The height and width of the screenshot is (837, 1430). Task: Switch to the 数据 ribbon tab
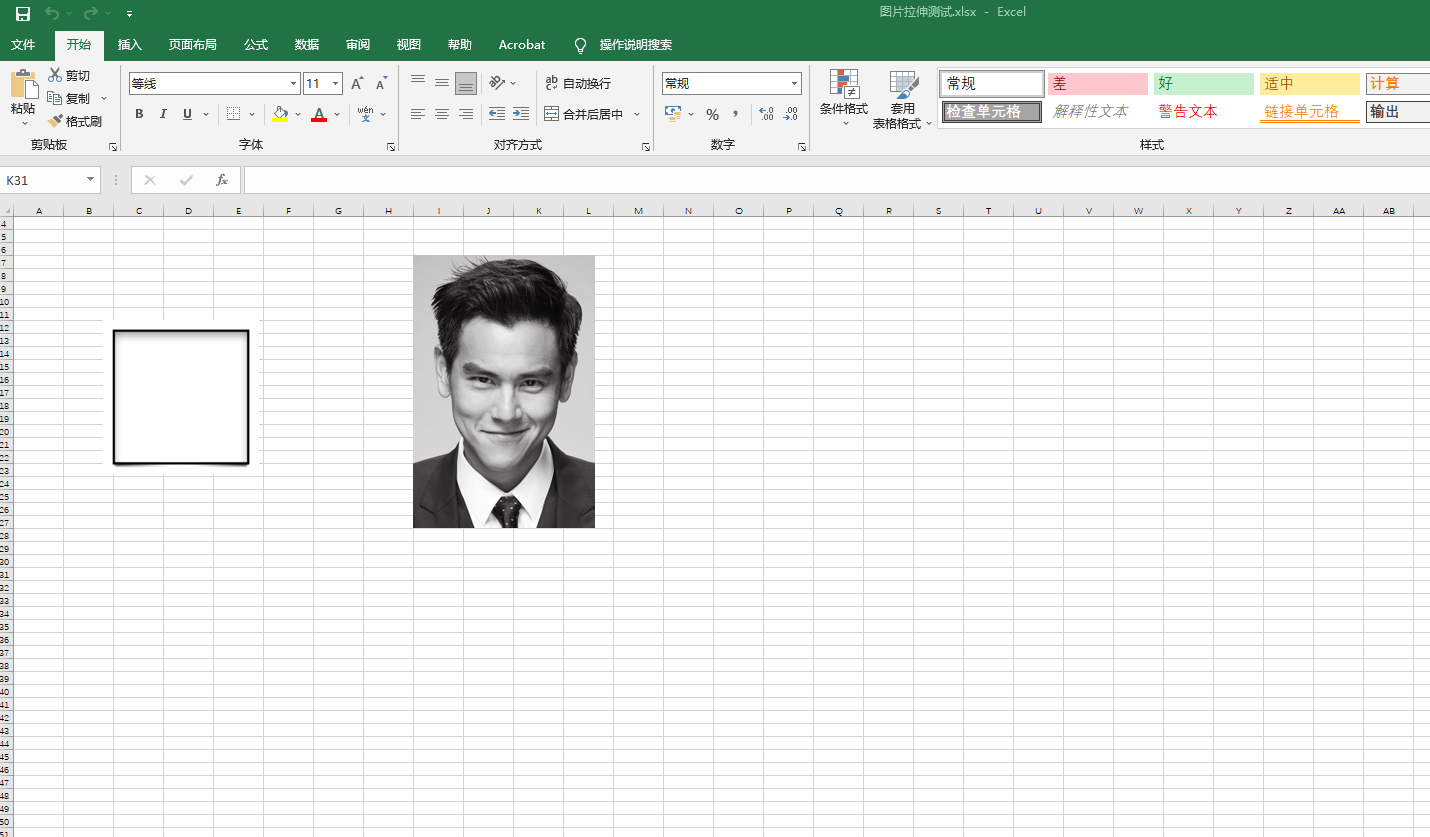pyautogui.click(x=306, y=44)
